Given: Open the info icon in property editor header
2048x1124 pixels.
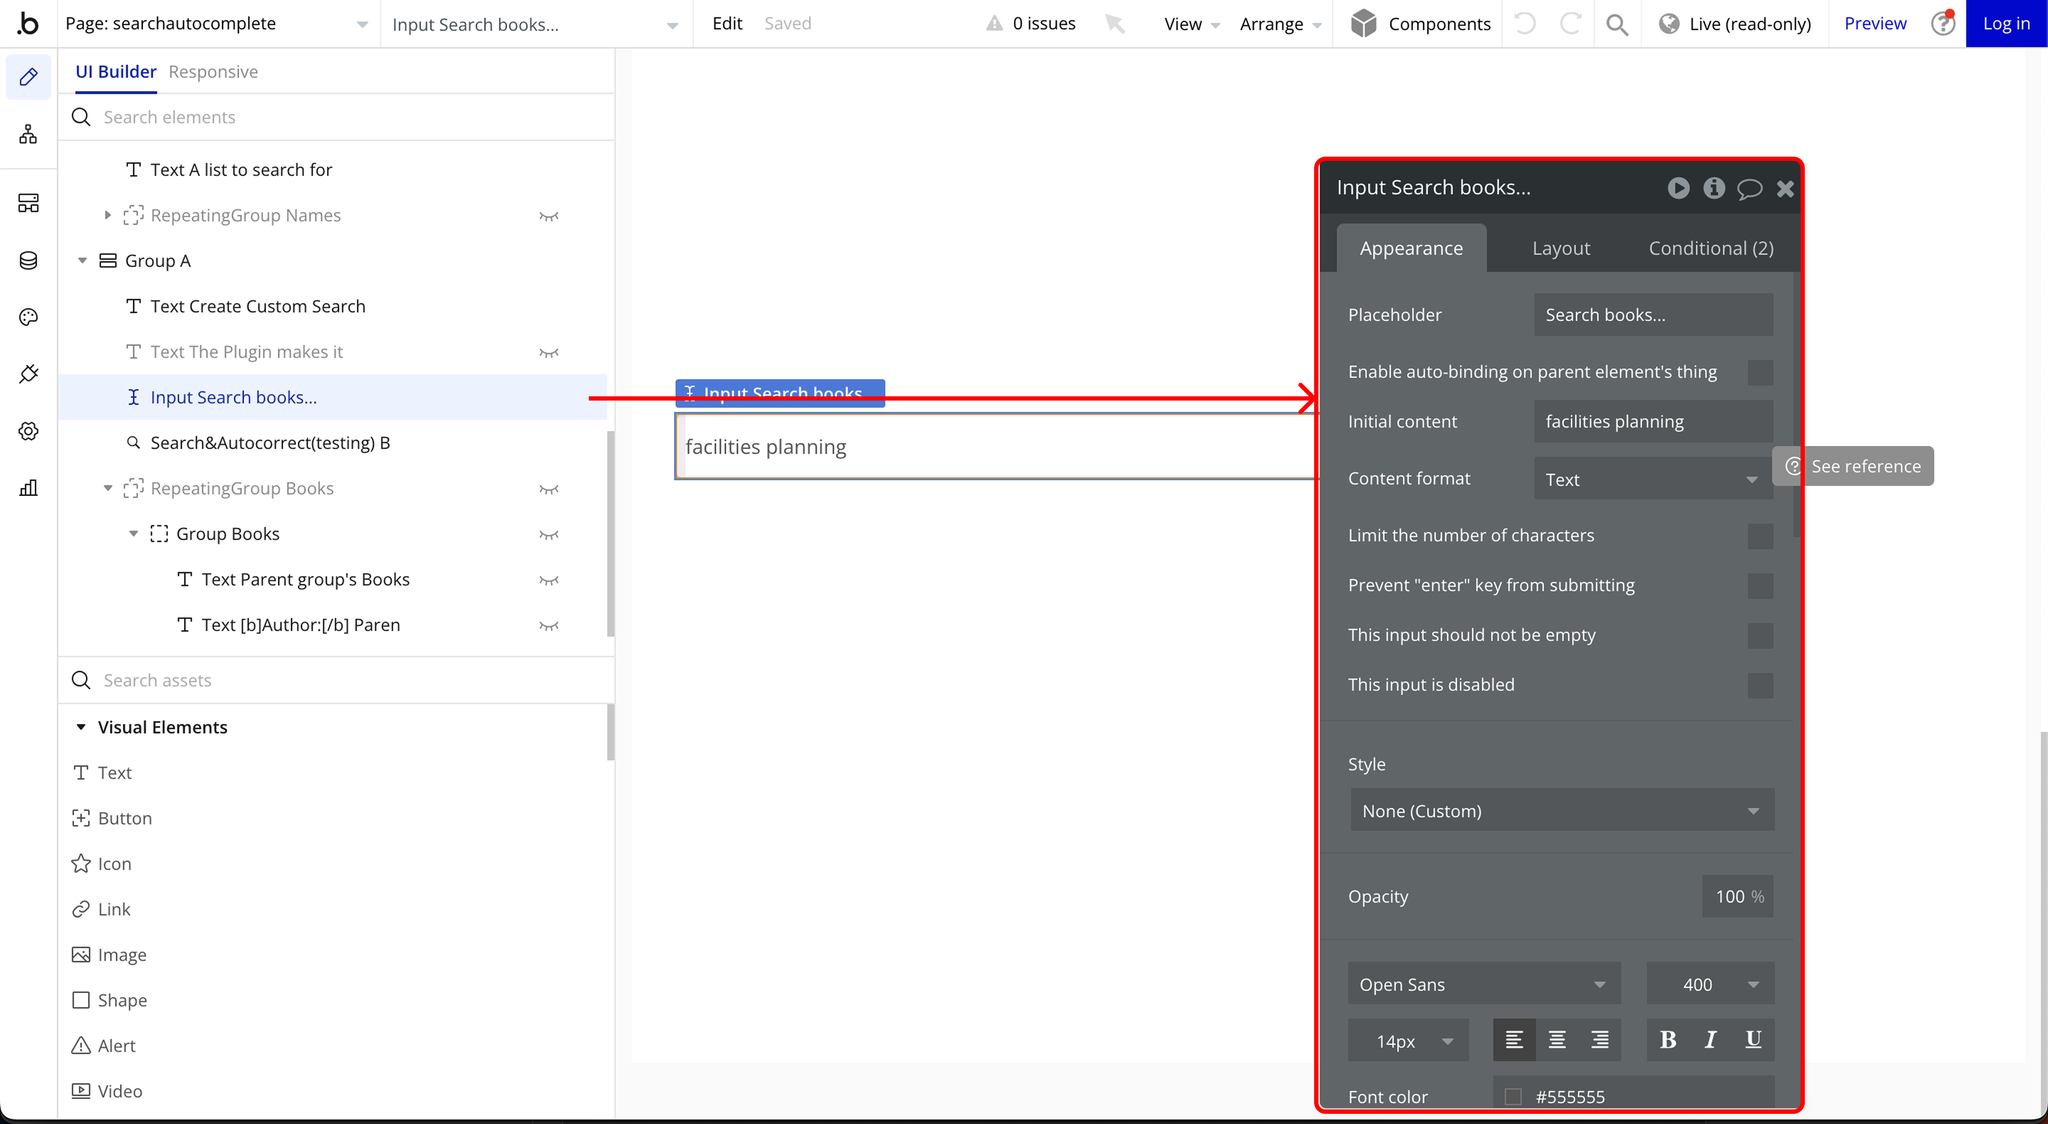Looking at the screenshot, I should (x=1714, y=188).
